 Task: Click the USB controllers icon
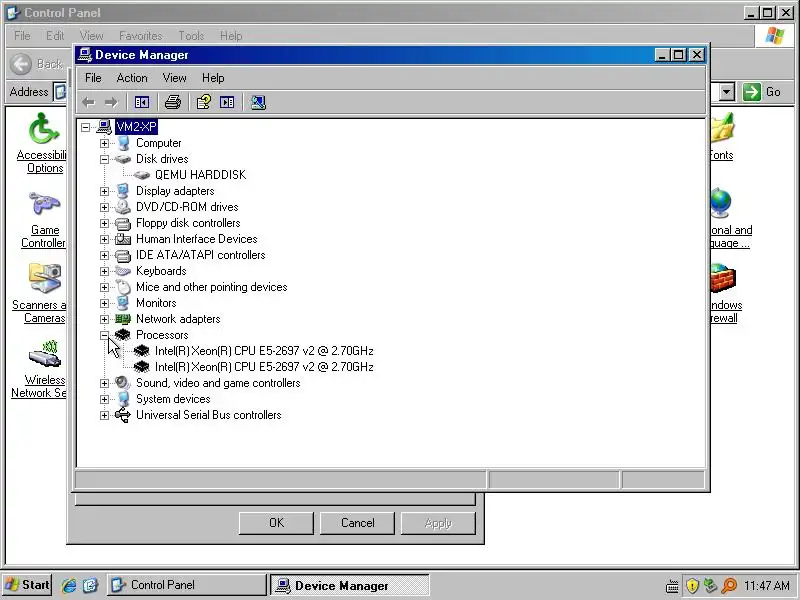click(x=122, y=415)
